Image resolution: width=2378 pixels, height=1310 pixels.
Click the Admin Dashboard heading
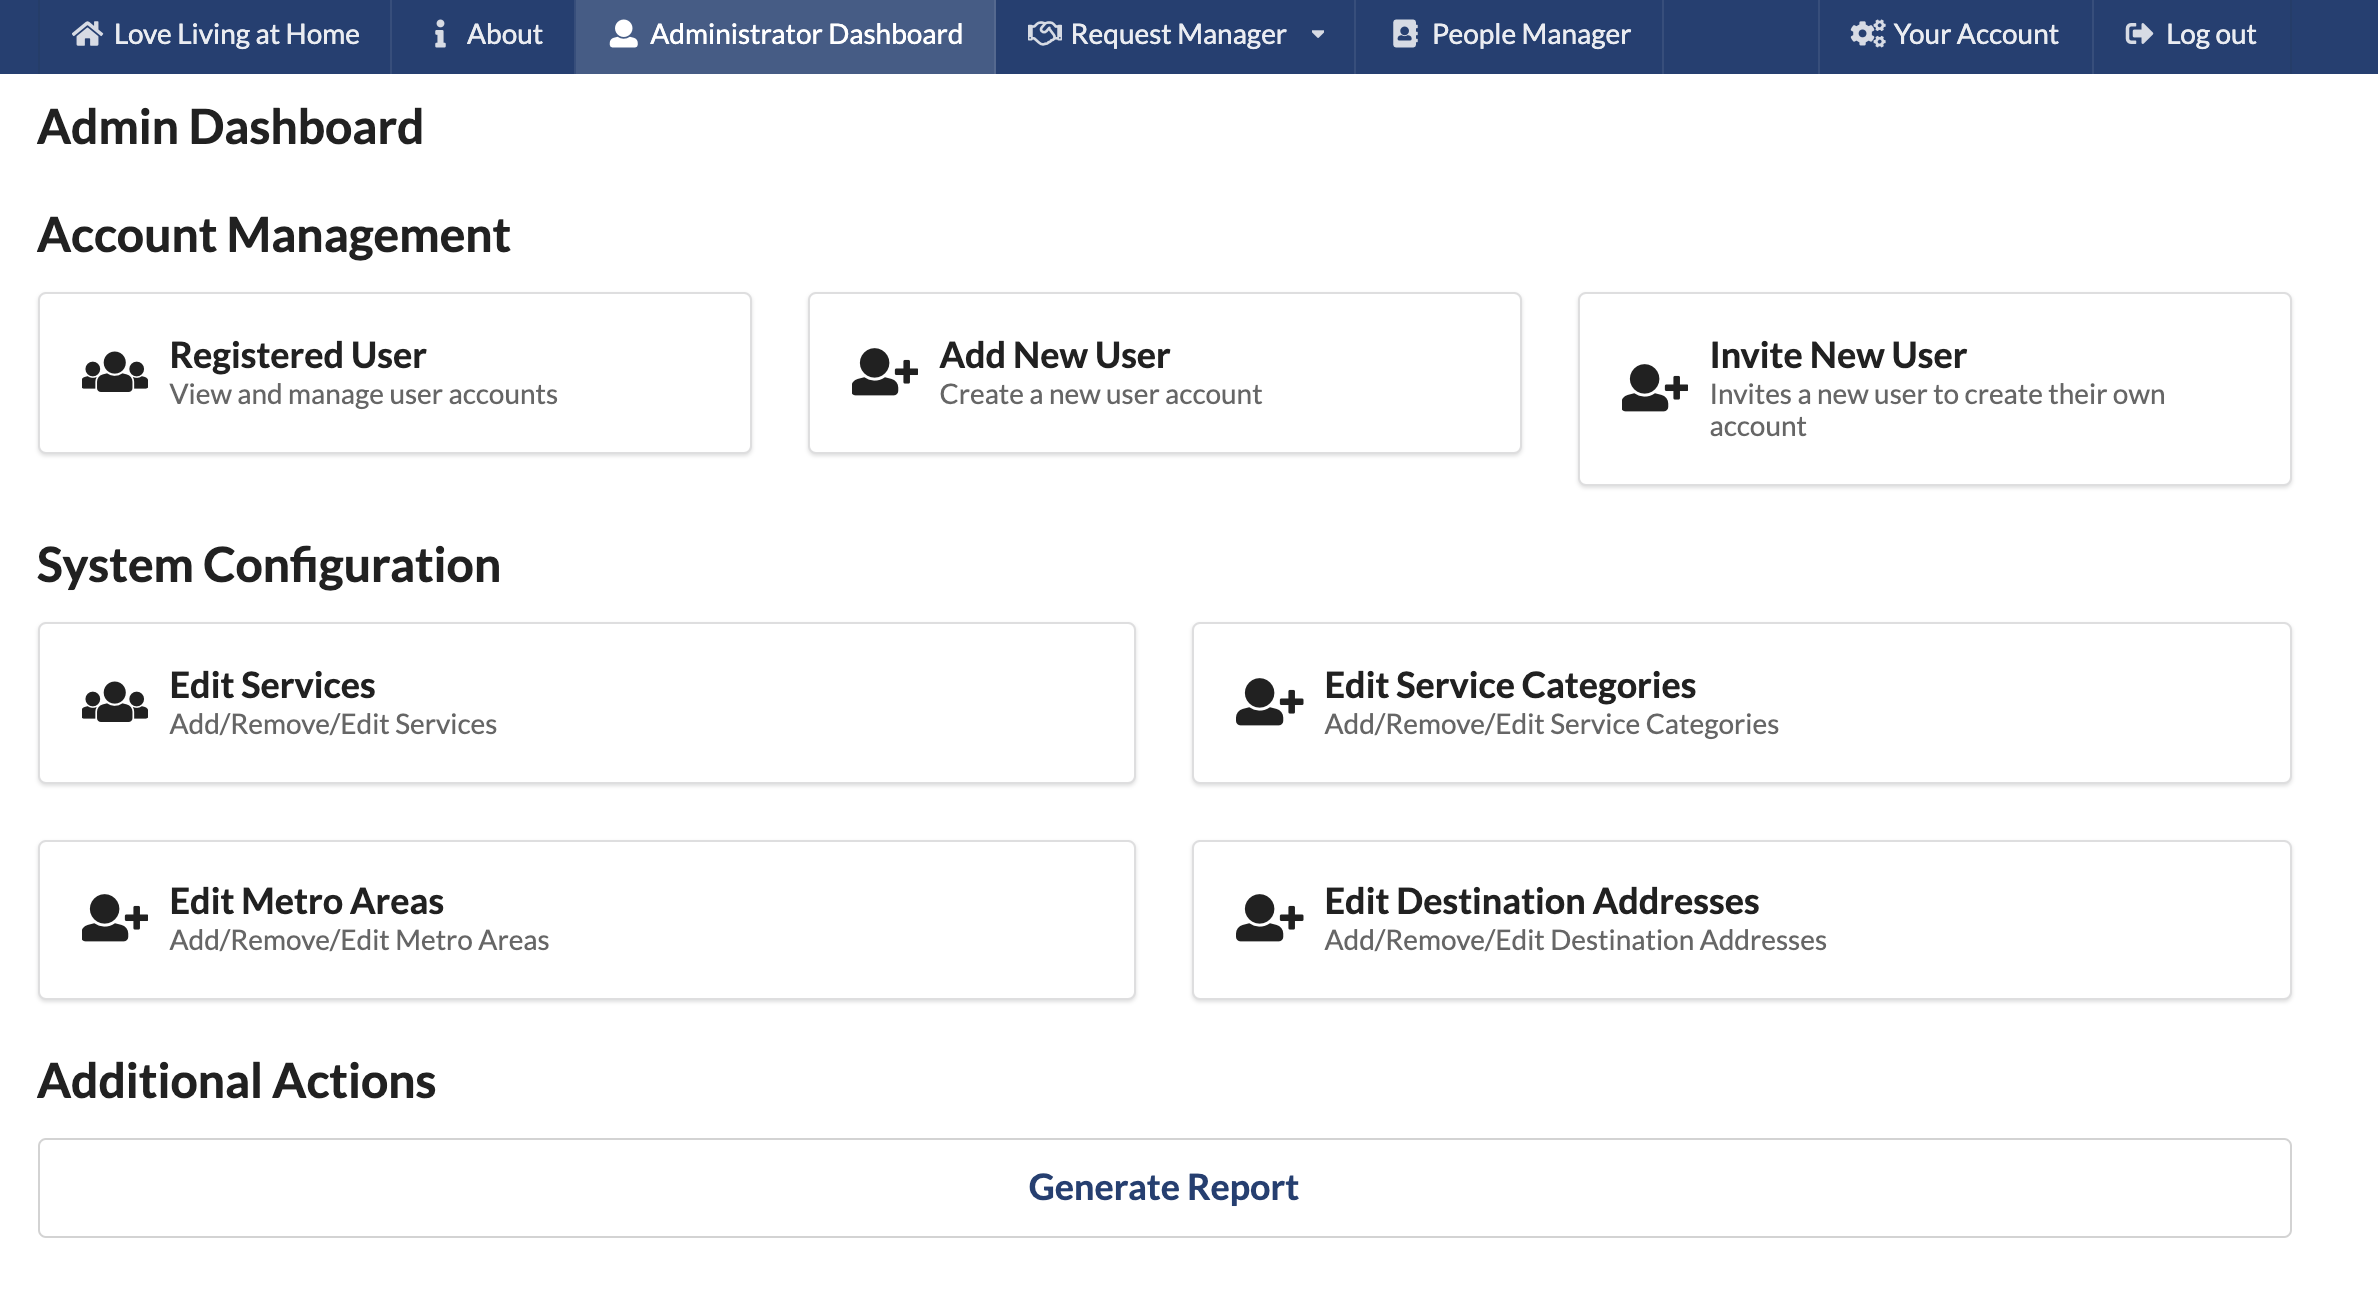pos(230,128)
